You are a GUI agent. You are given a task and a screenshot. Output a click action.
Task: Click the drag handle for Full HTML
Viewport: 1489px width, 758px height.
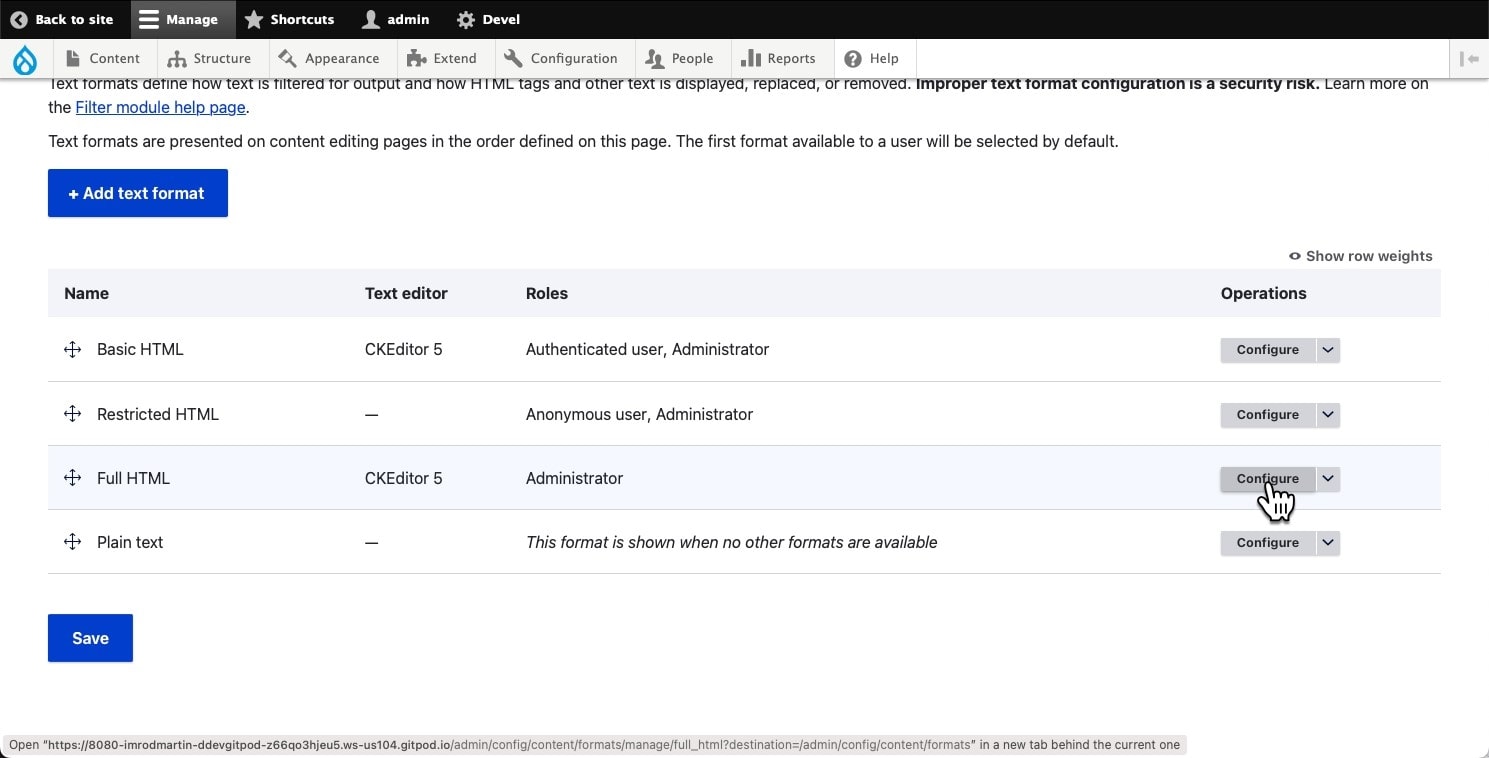point(72,478)
